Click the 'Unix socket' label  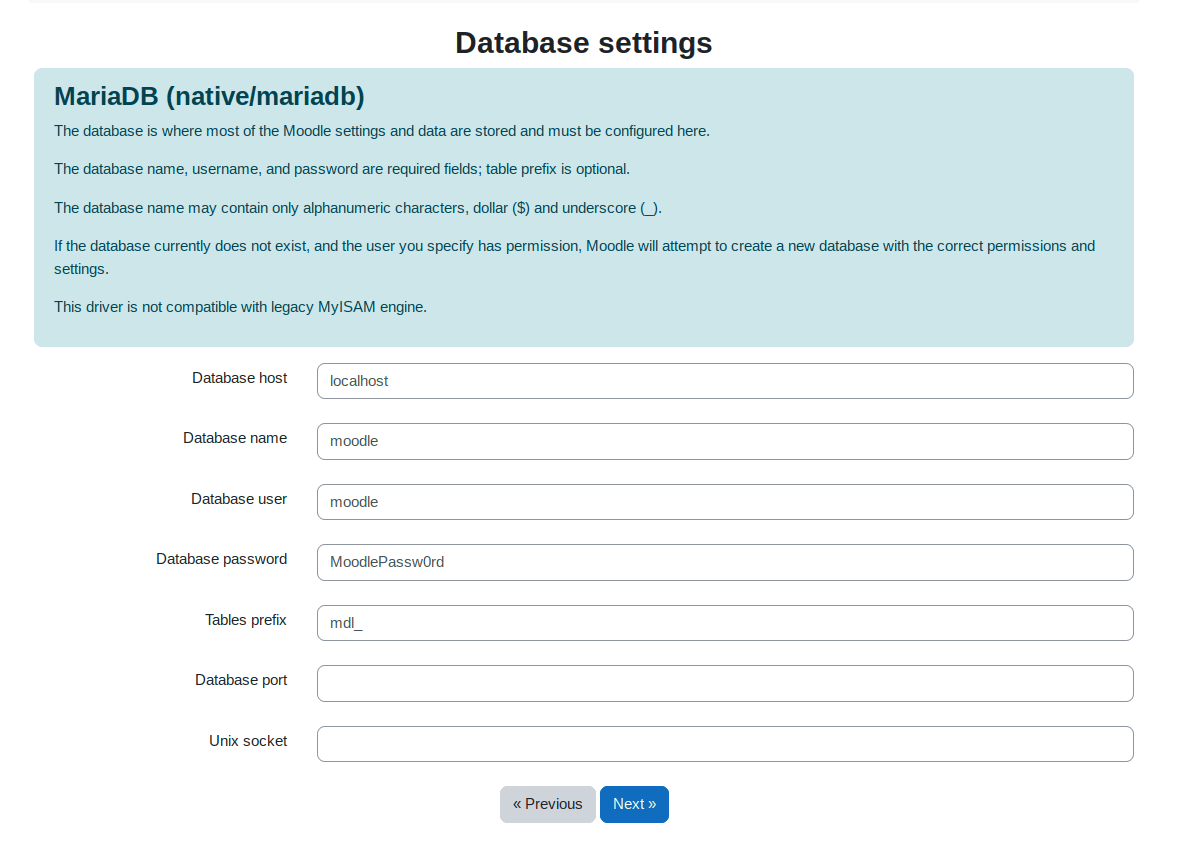point(248,741)
